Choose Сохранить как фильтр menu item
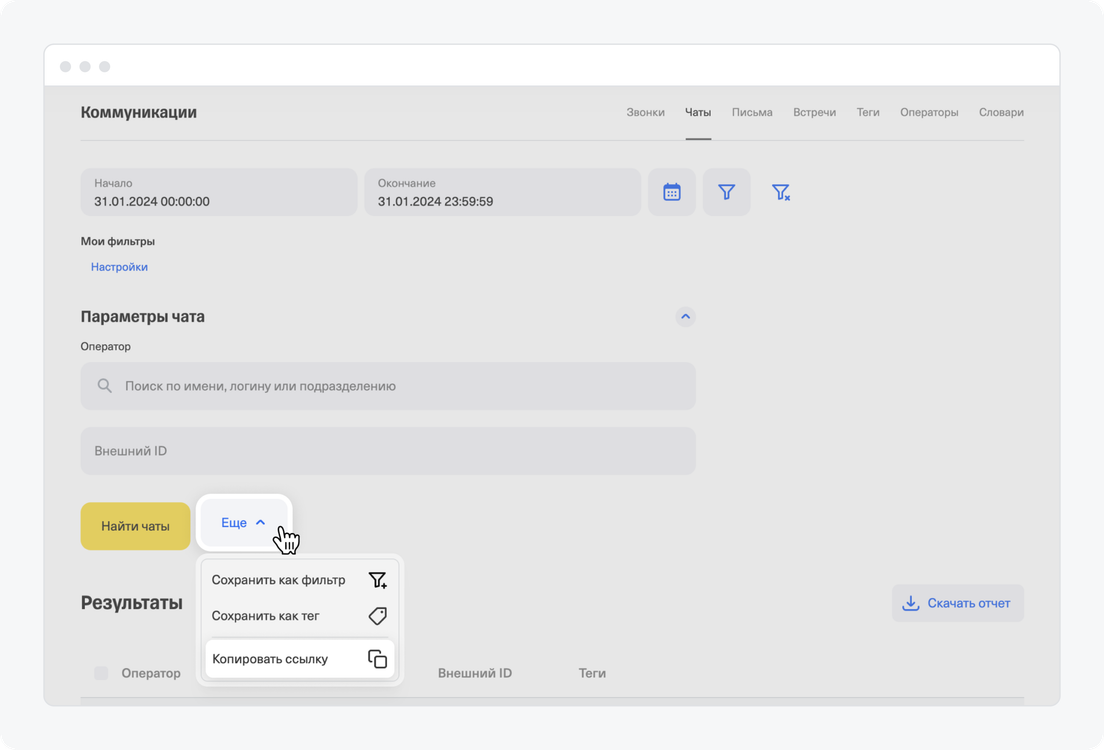This screenshot has height=750, width=1104. click(300, 580)
